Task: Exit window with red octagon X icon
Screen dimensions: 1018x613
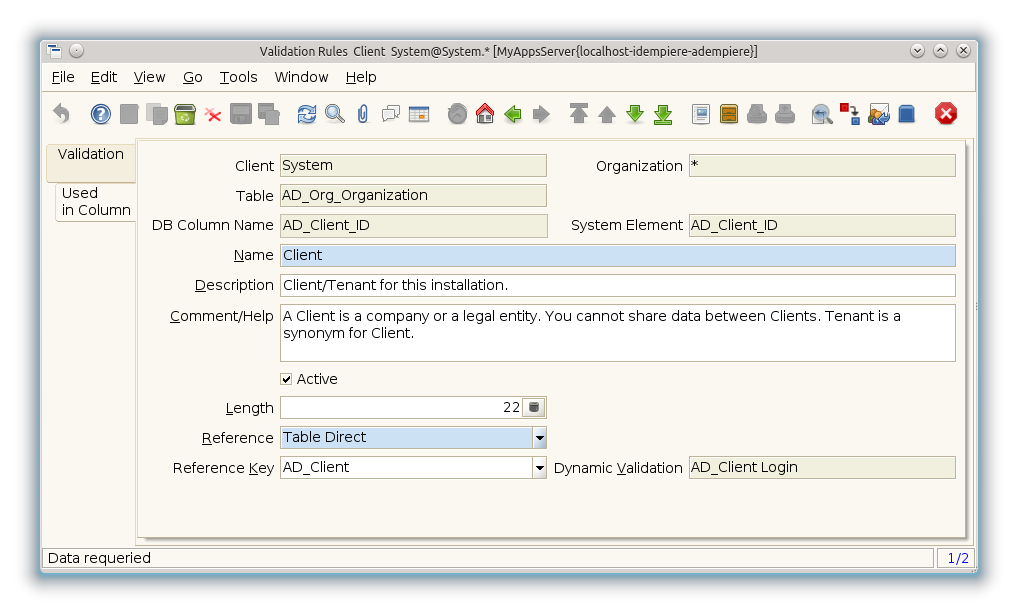Action: point(946,114)
